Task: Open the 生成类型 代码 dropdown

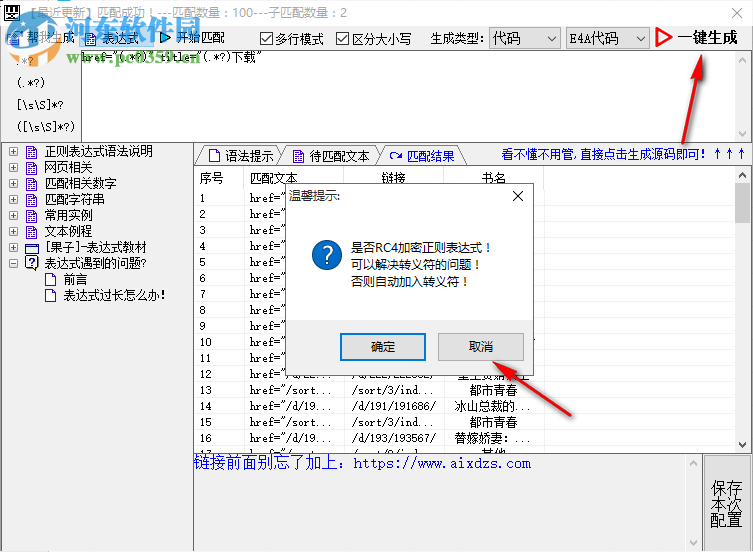Action: (524, 38)
